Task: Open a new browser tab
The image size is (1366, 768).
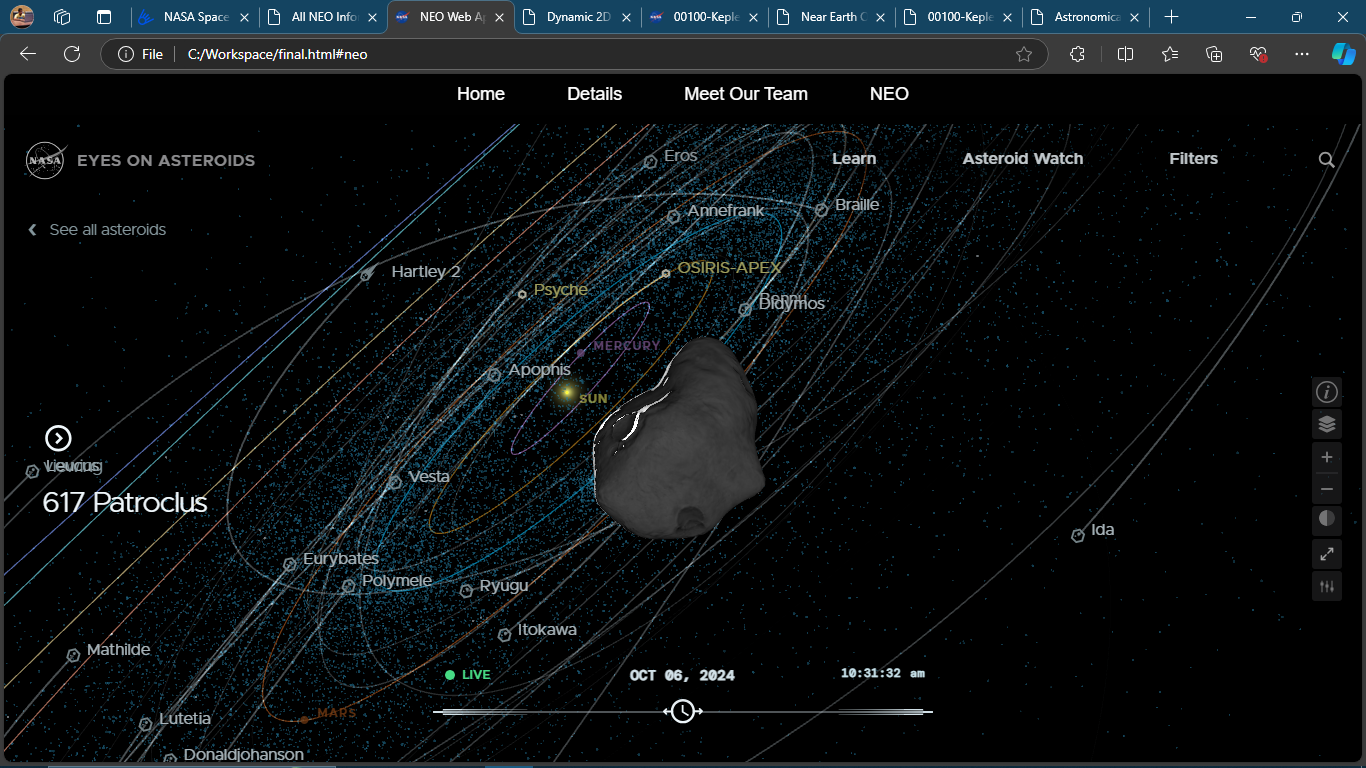Action: coord(1171,17)
